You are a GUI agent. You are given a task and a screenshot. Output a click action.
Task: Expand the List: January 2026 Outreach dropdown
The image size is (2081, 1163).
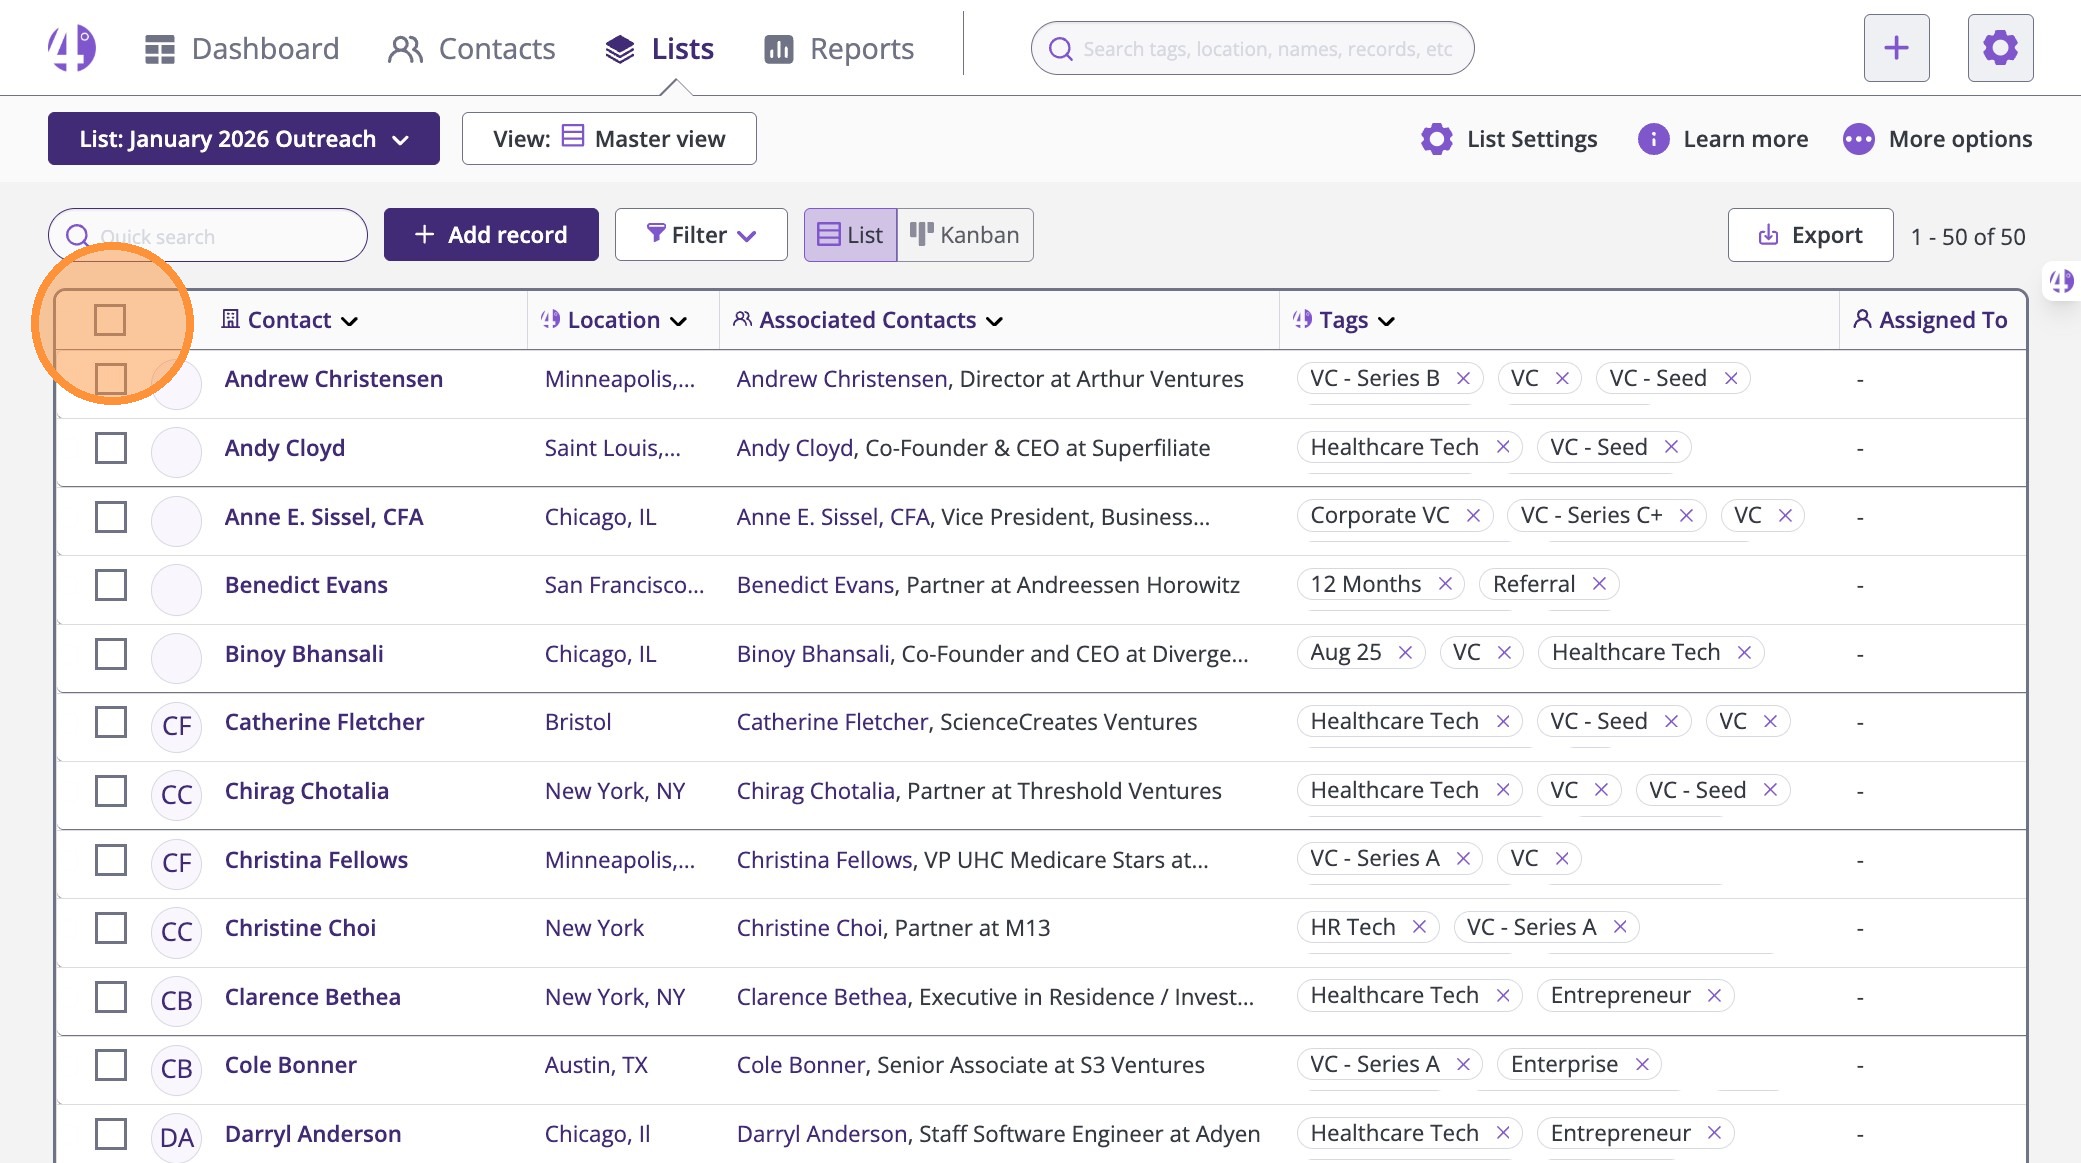tap(244, 139)
